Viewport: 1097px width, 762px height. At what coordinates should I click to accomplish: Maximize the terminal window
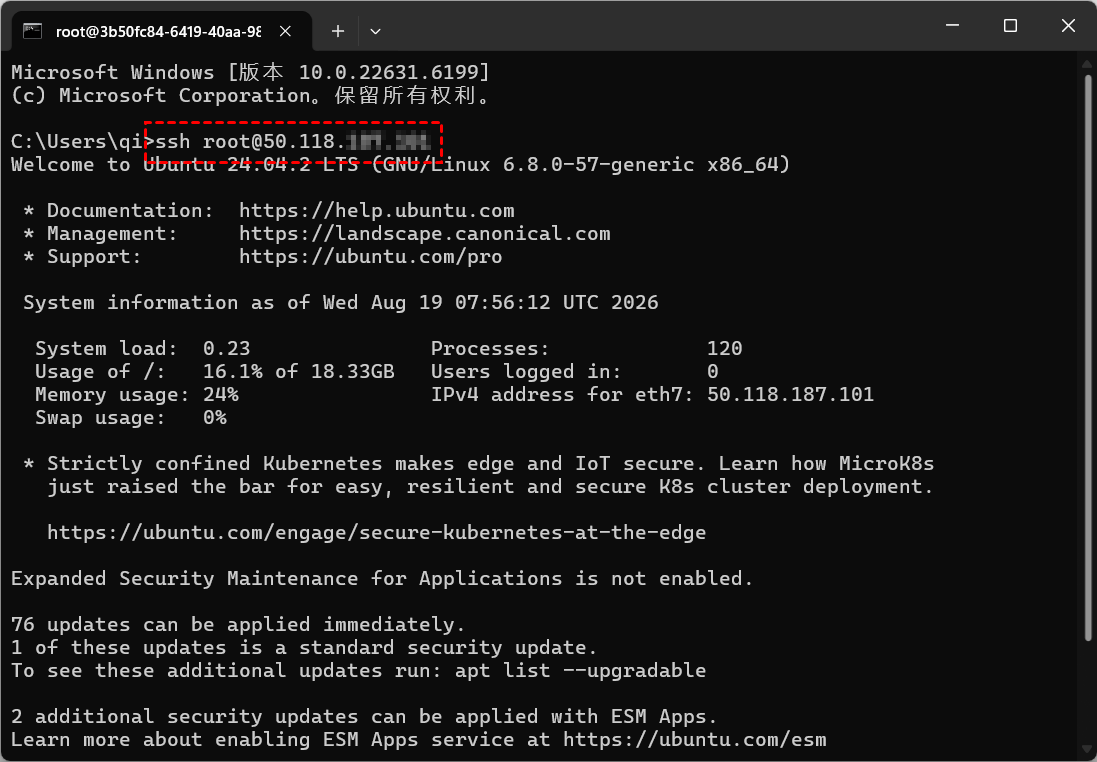1010,25
